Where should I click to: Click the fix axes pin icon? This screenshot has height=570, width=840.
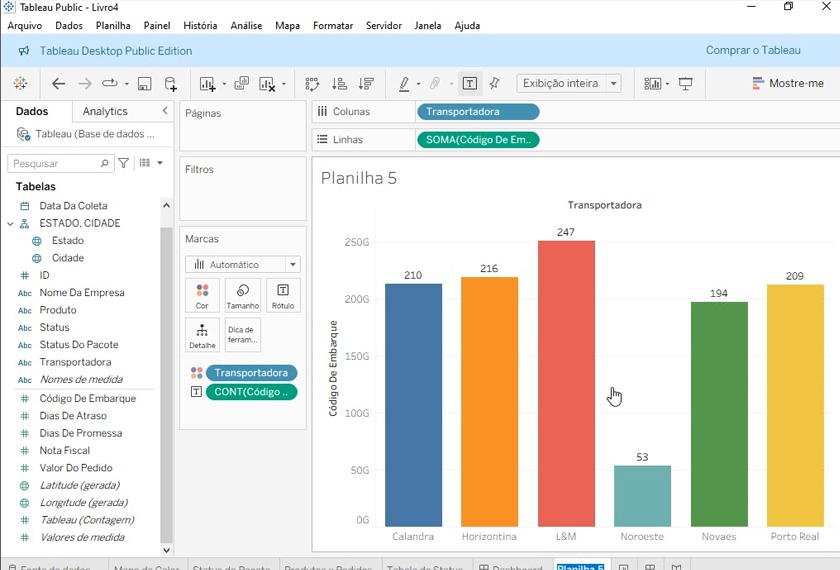click(x=494, y=84)
